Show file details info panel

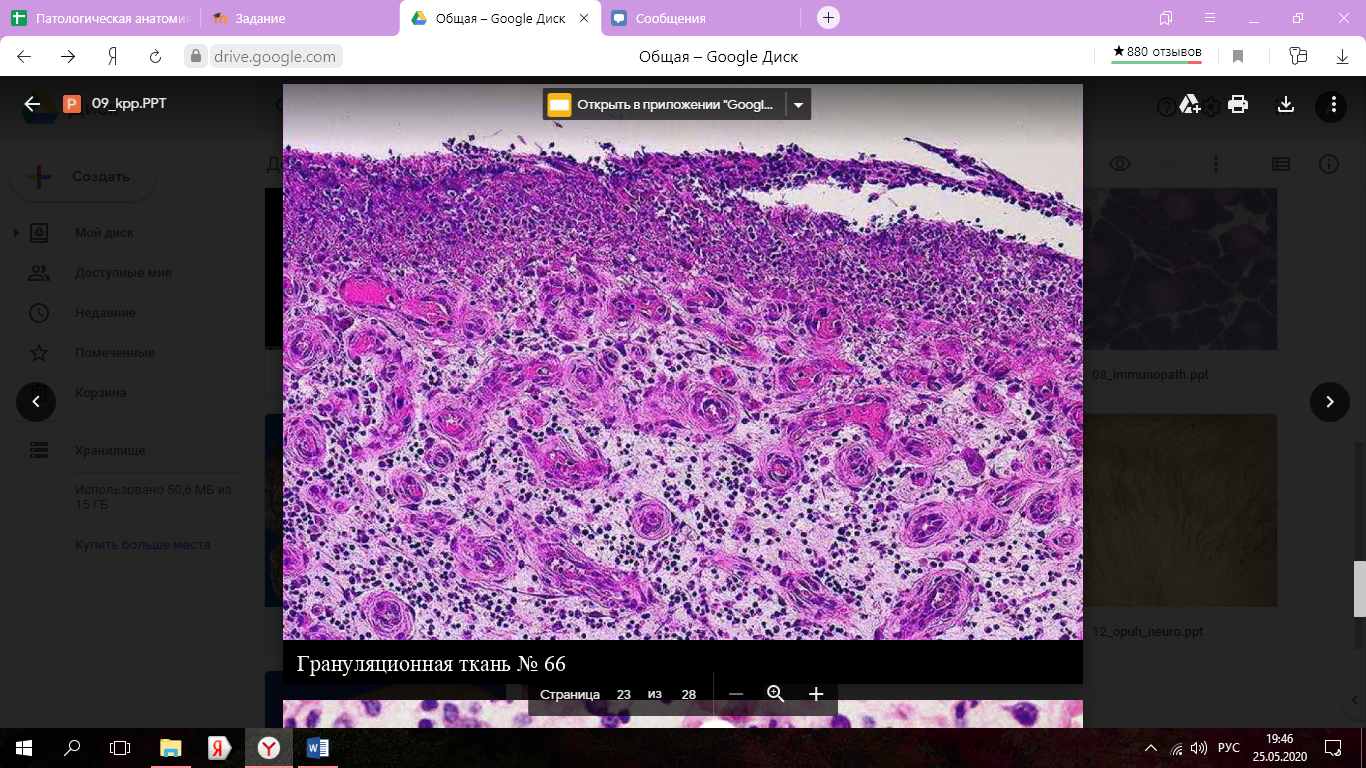coord(1329,164)
